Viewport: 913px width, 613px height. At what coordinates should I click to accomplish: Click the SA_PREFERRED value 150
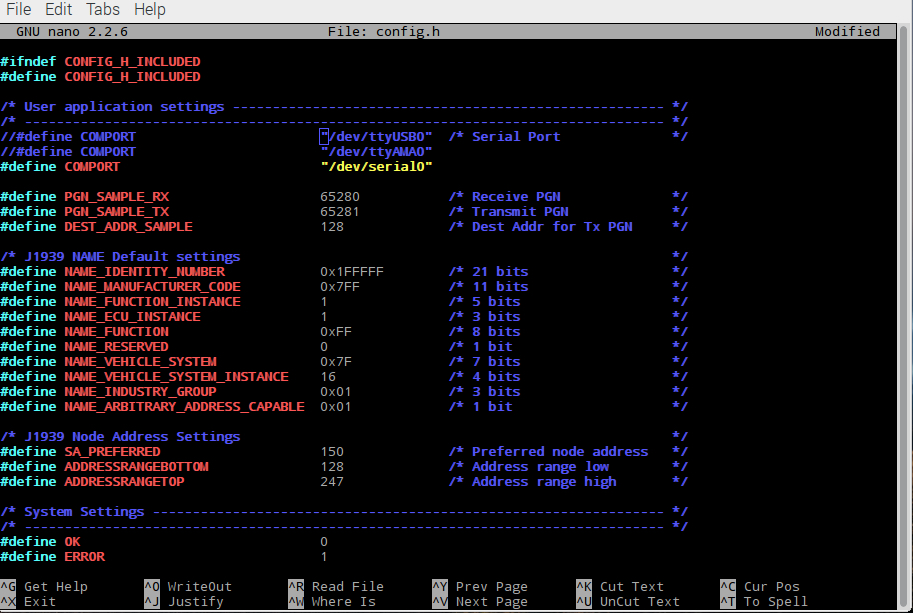coord(331,451)
